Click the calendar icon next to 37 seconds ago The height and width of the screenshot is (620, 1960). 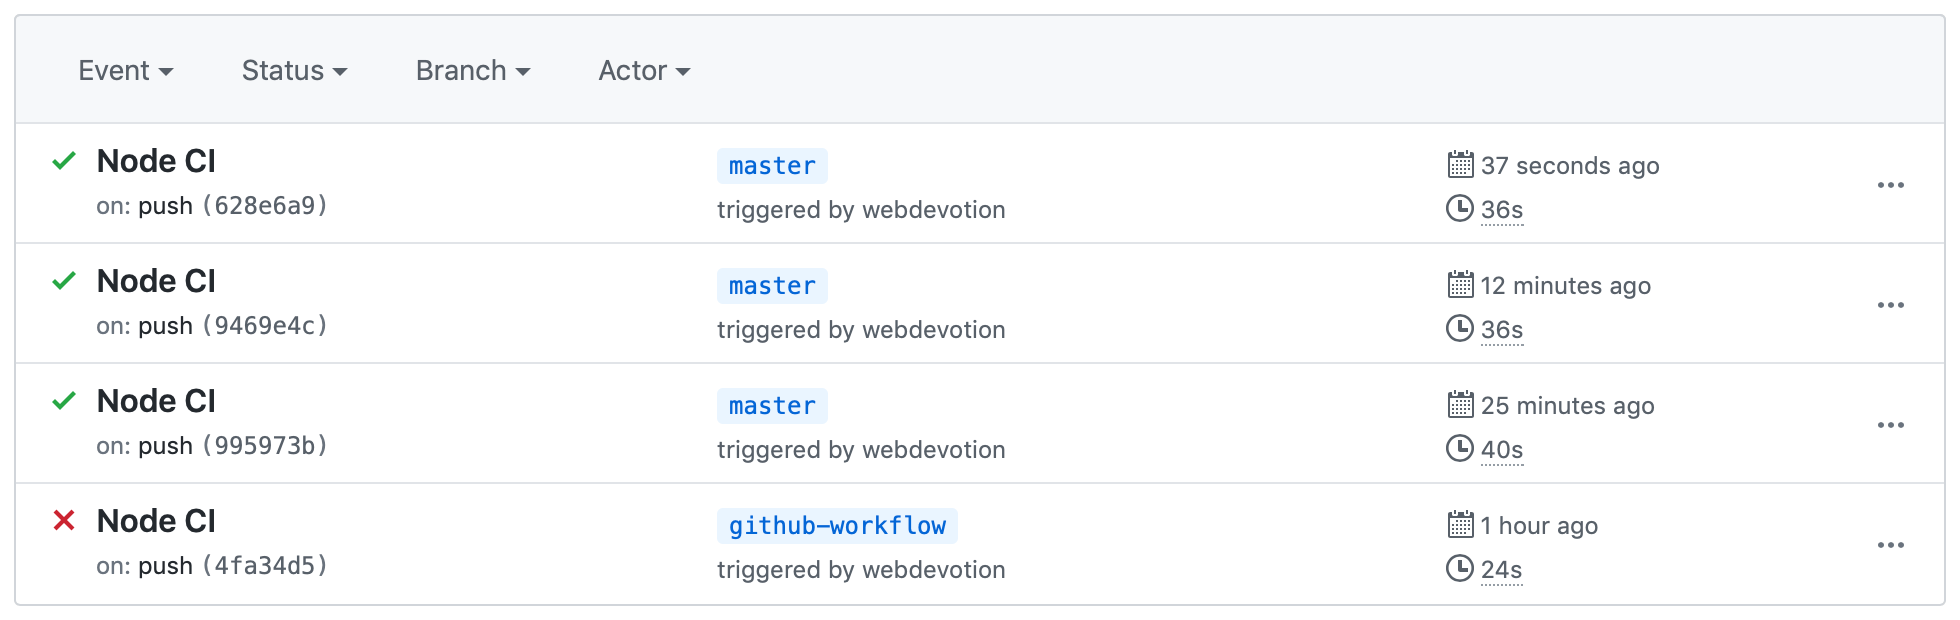pyautogui.click(x=1461, y=166)
